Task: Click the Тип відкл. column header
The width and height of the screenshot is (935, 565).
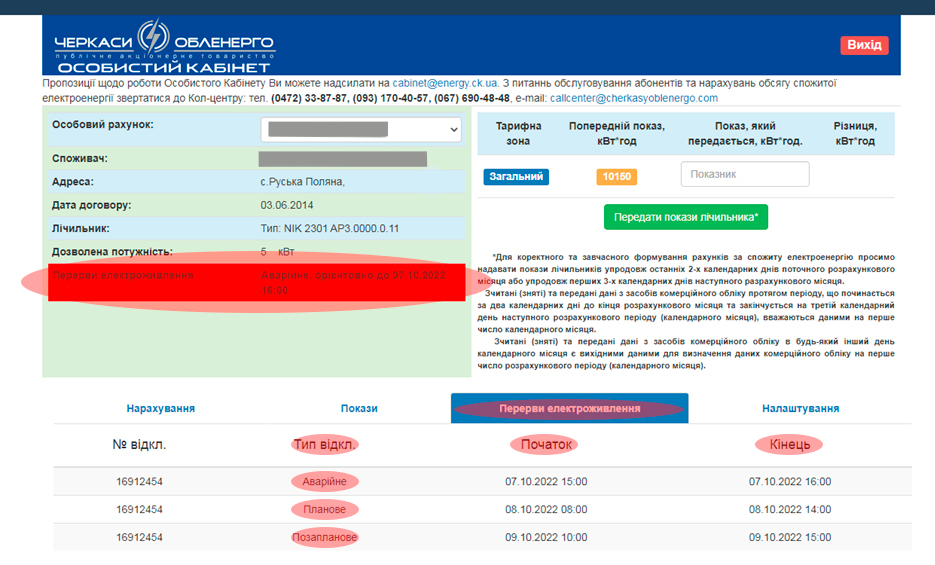Action: pyautogui.click(x=325, y=444)
